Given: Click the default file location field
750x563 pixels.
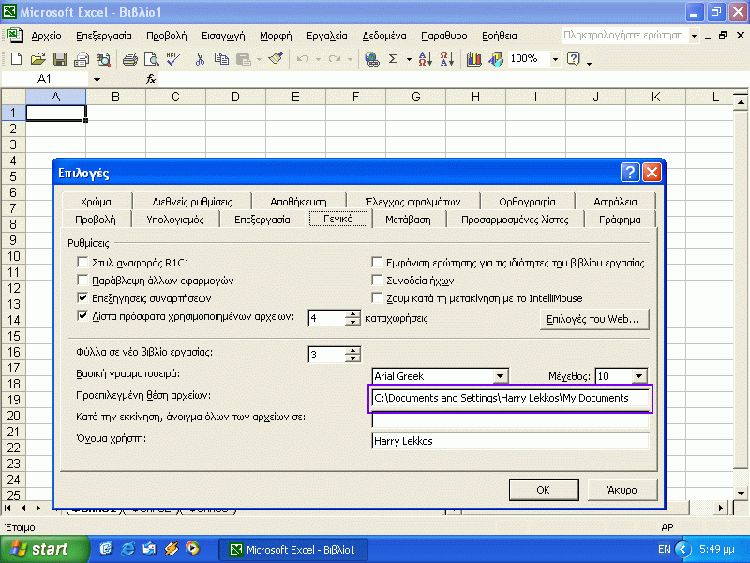Looking at the screenshot, I should pos(510,398).
